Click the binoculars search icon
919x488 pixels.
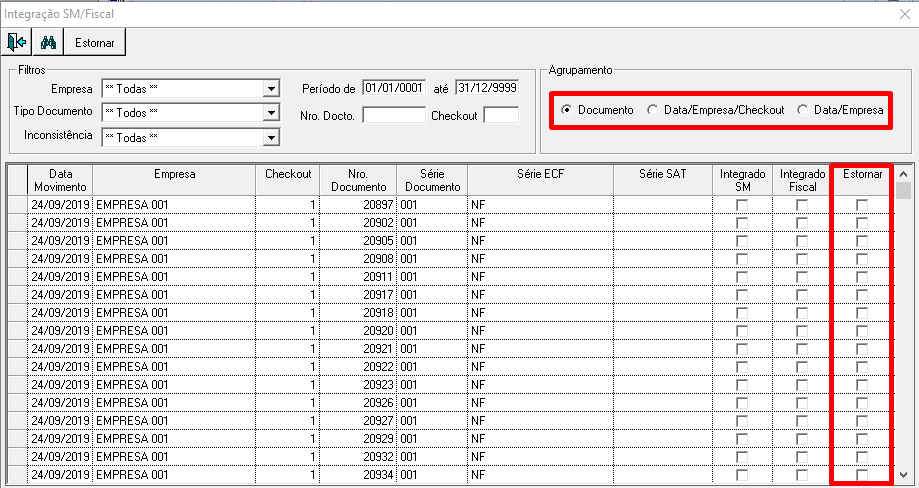tap(47, 42)
